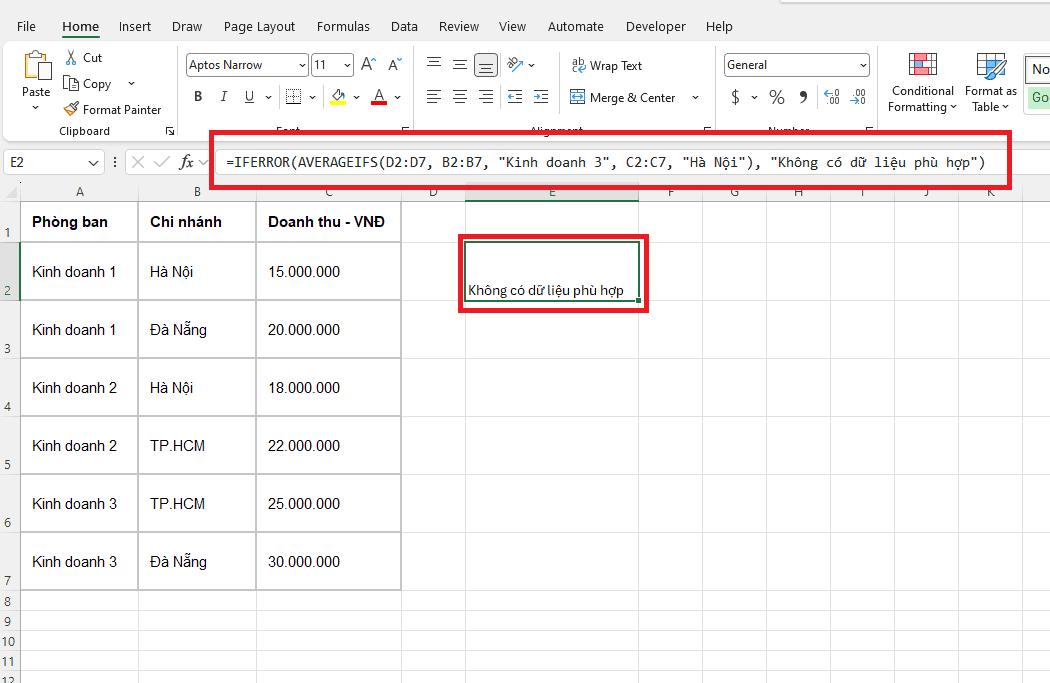Open the Page Layout tab

(259, 26)
